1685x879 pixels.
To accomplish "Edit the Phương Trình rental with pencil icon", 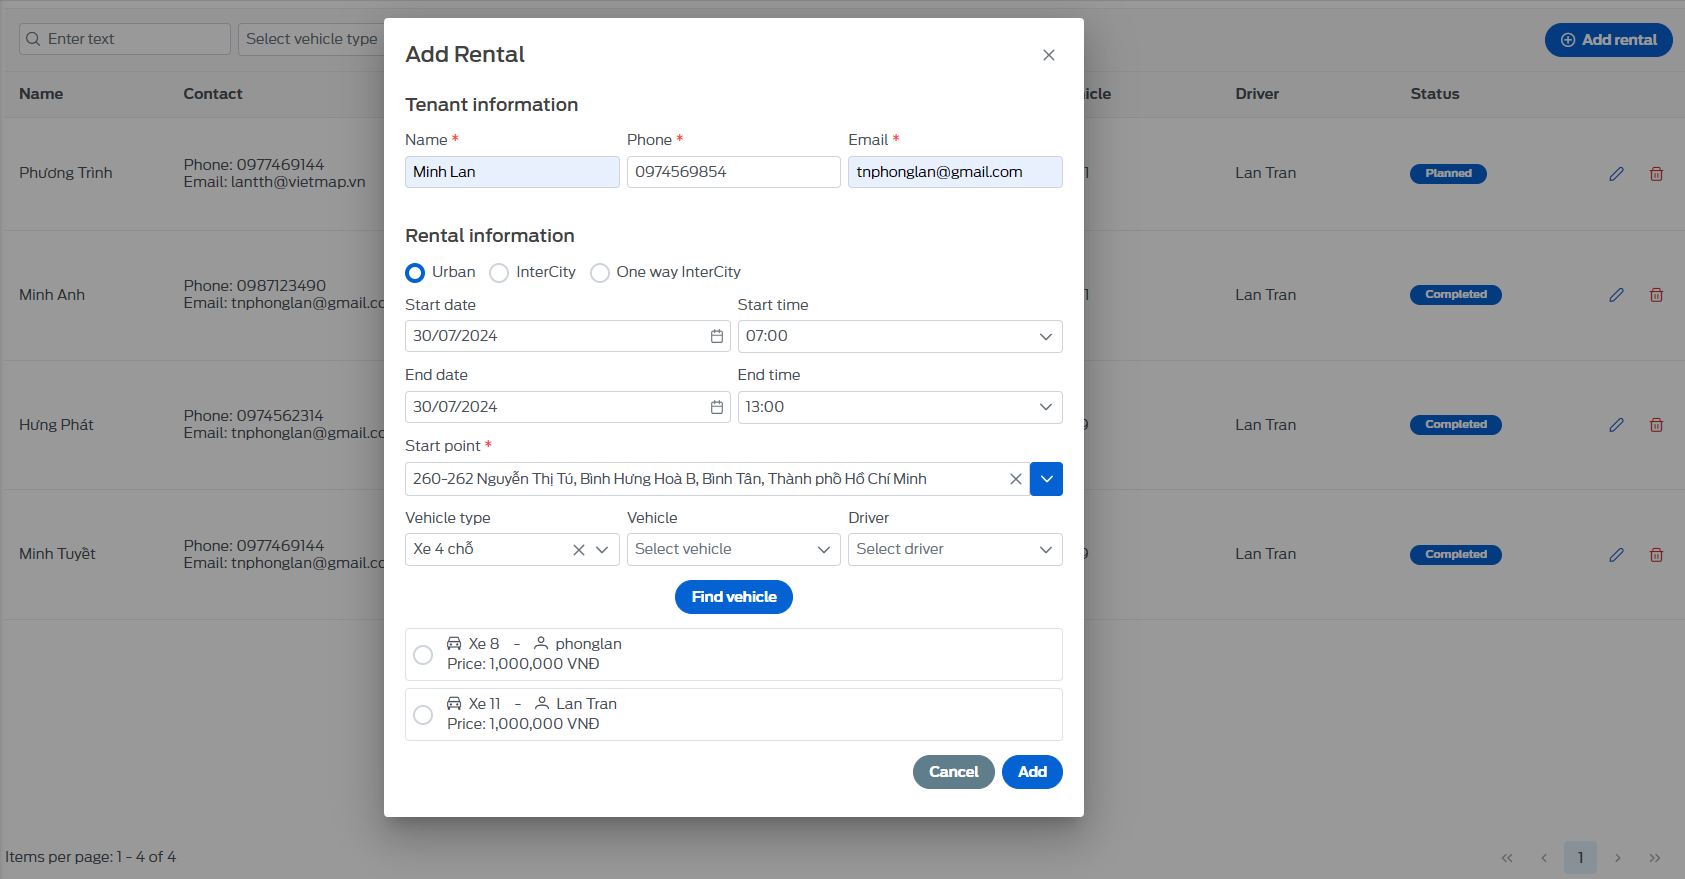I will click(x=1616, y=174).
